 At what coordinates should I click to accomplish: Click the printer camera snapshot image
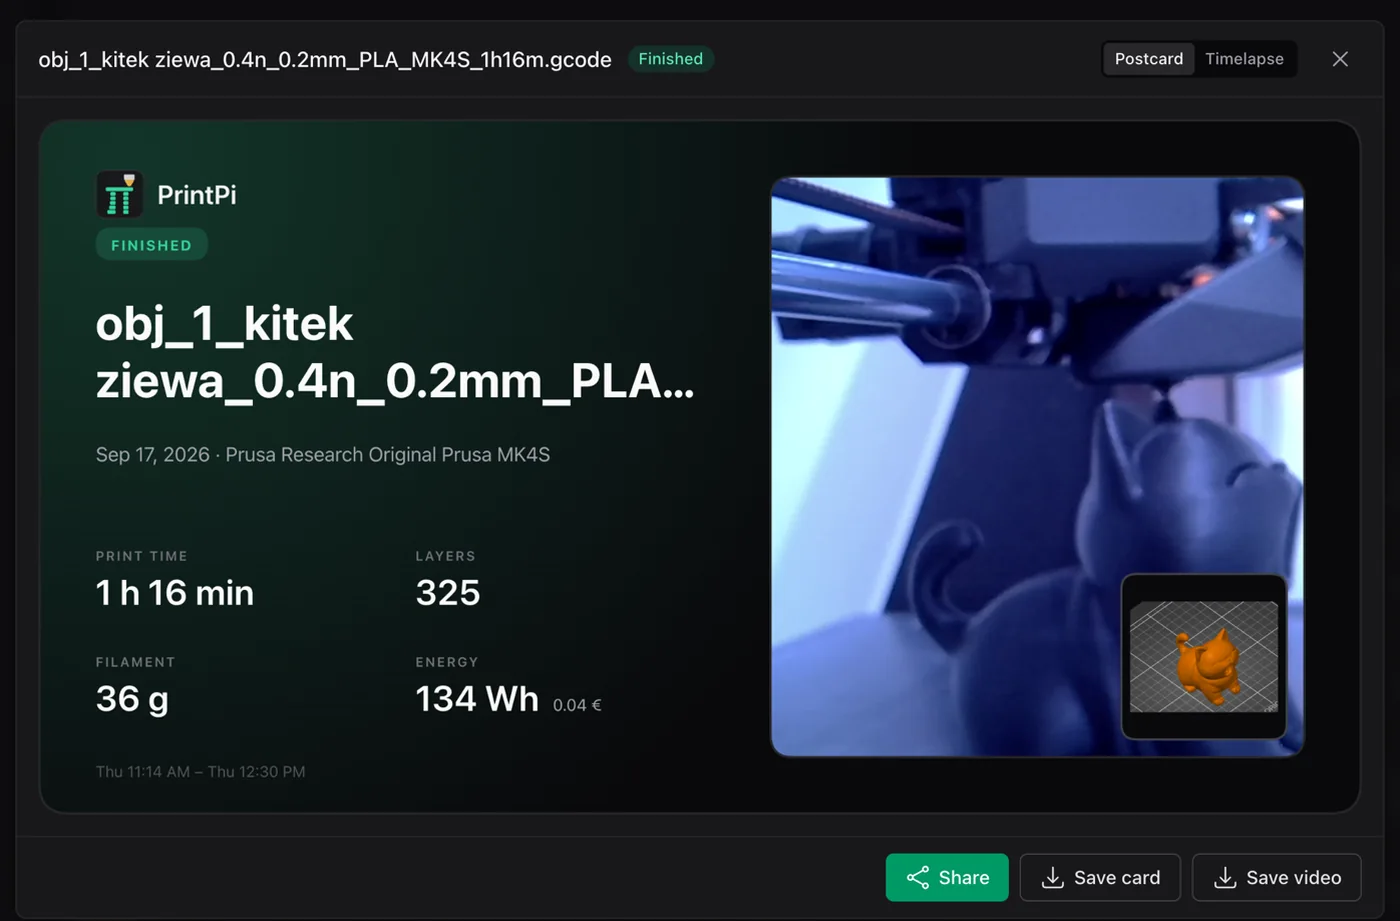click(1037, 466)
